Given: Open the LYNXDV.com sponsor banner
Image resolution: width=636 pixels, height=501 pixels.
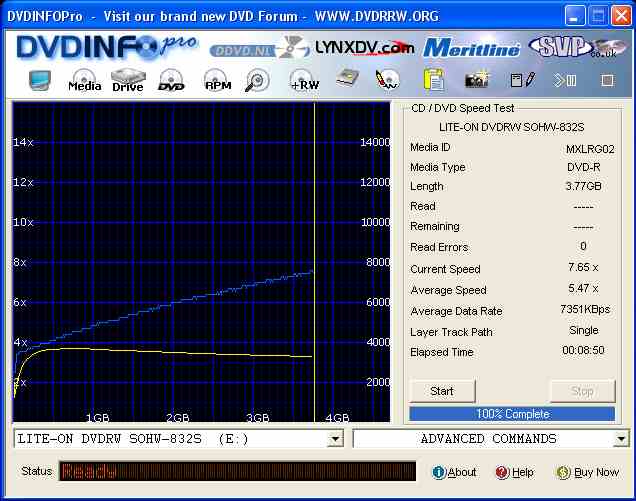Looking at the screenshot, I should coord(364,48).
